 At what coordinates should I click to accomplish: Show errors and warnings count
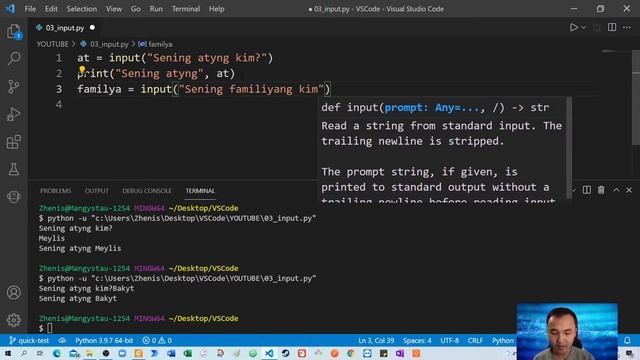pyautogui.click(x=157, y=340)
